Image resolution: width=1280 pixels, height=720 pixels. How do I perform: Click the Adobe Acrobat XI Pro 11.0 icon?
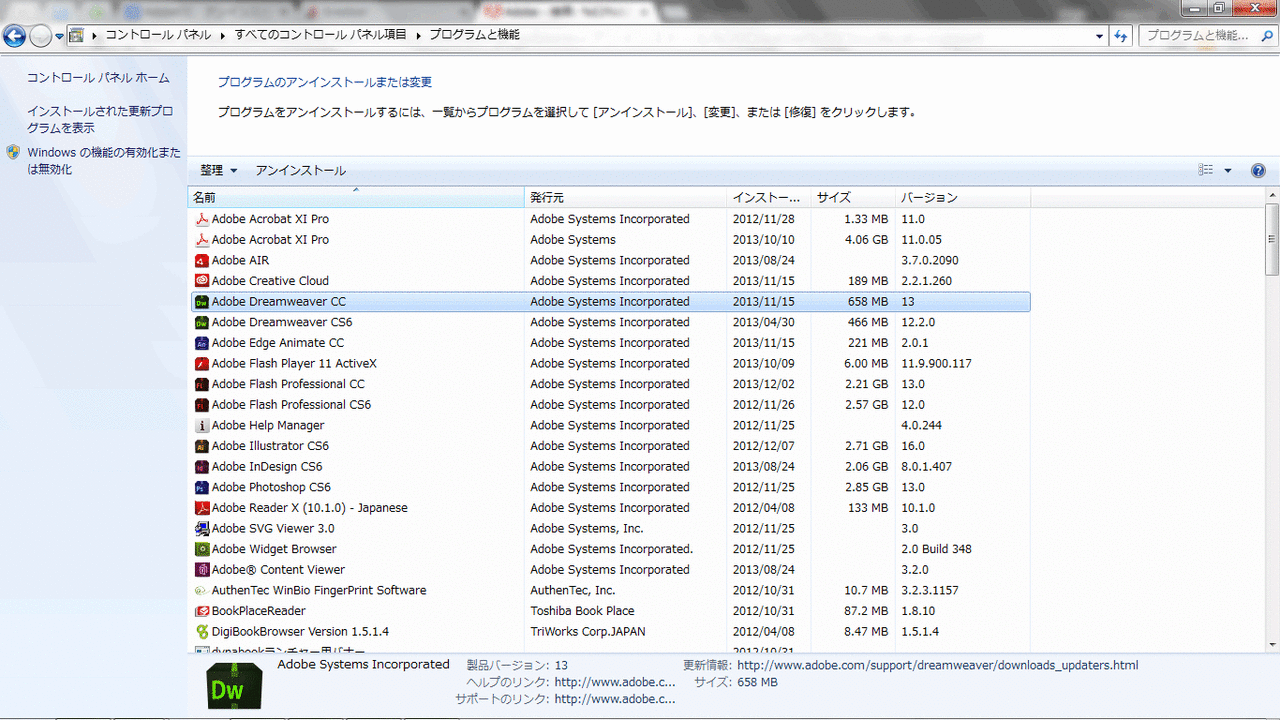pos(202,219)
